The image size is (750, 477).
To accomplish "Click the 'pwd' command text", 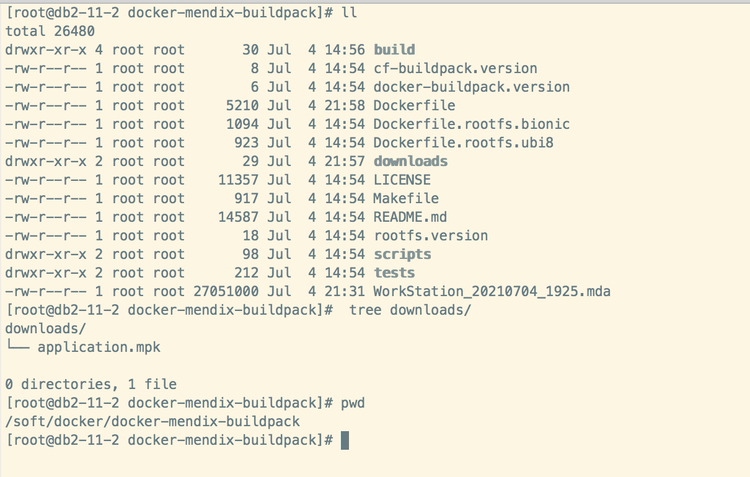I will [353, 403].
